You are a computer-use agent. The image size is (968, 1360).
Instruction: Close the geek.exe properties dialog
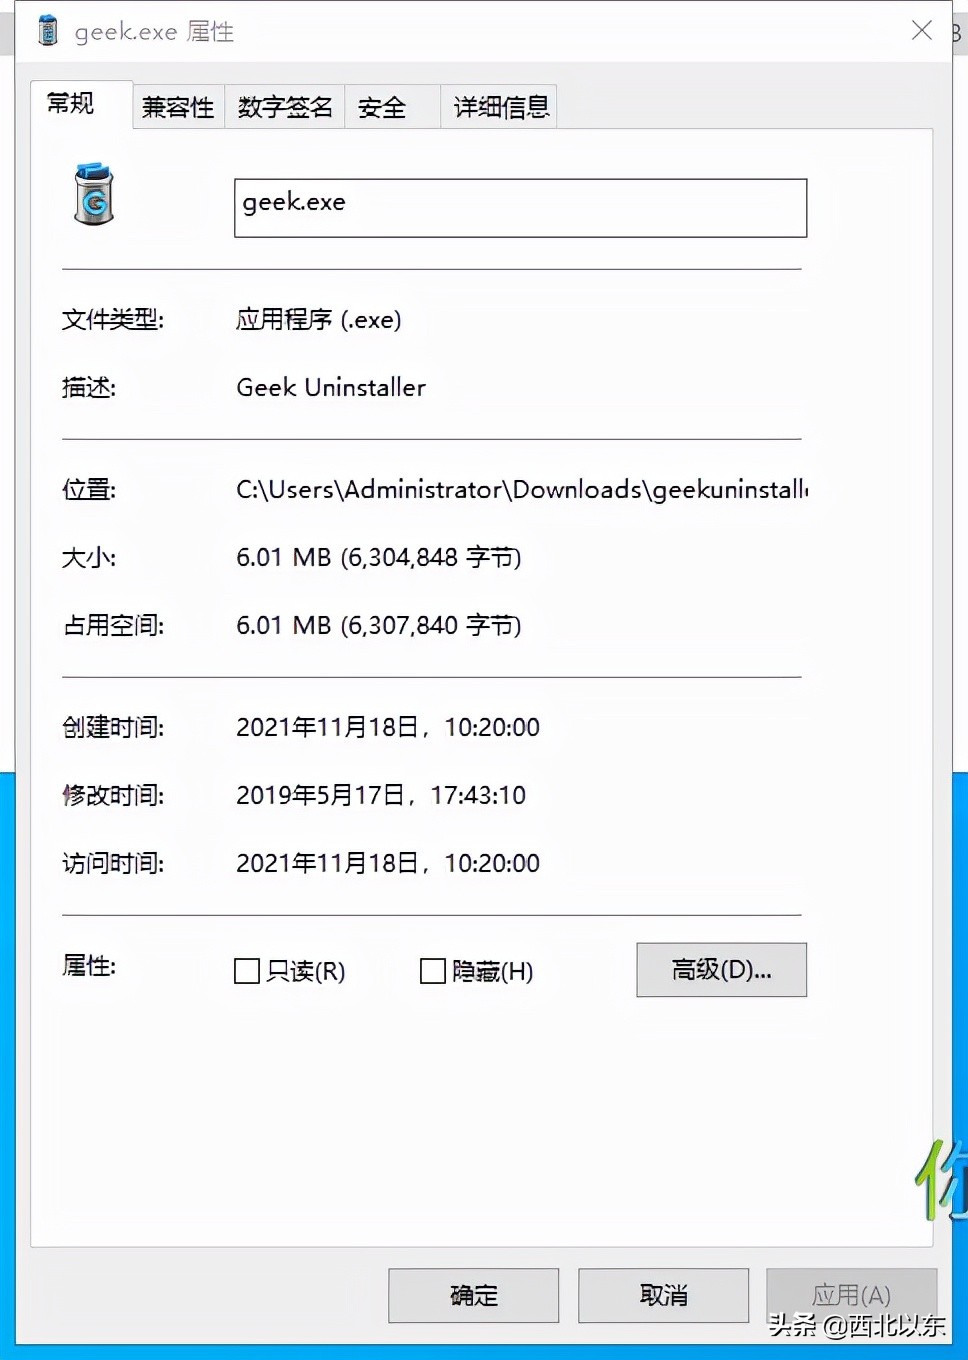(922, 31)
